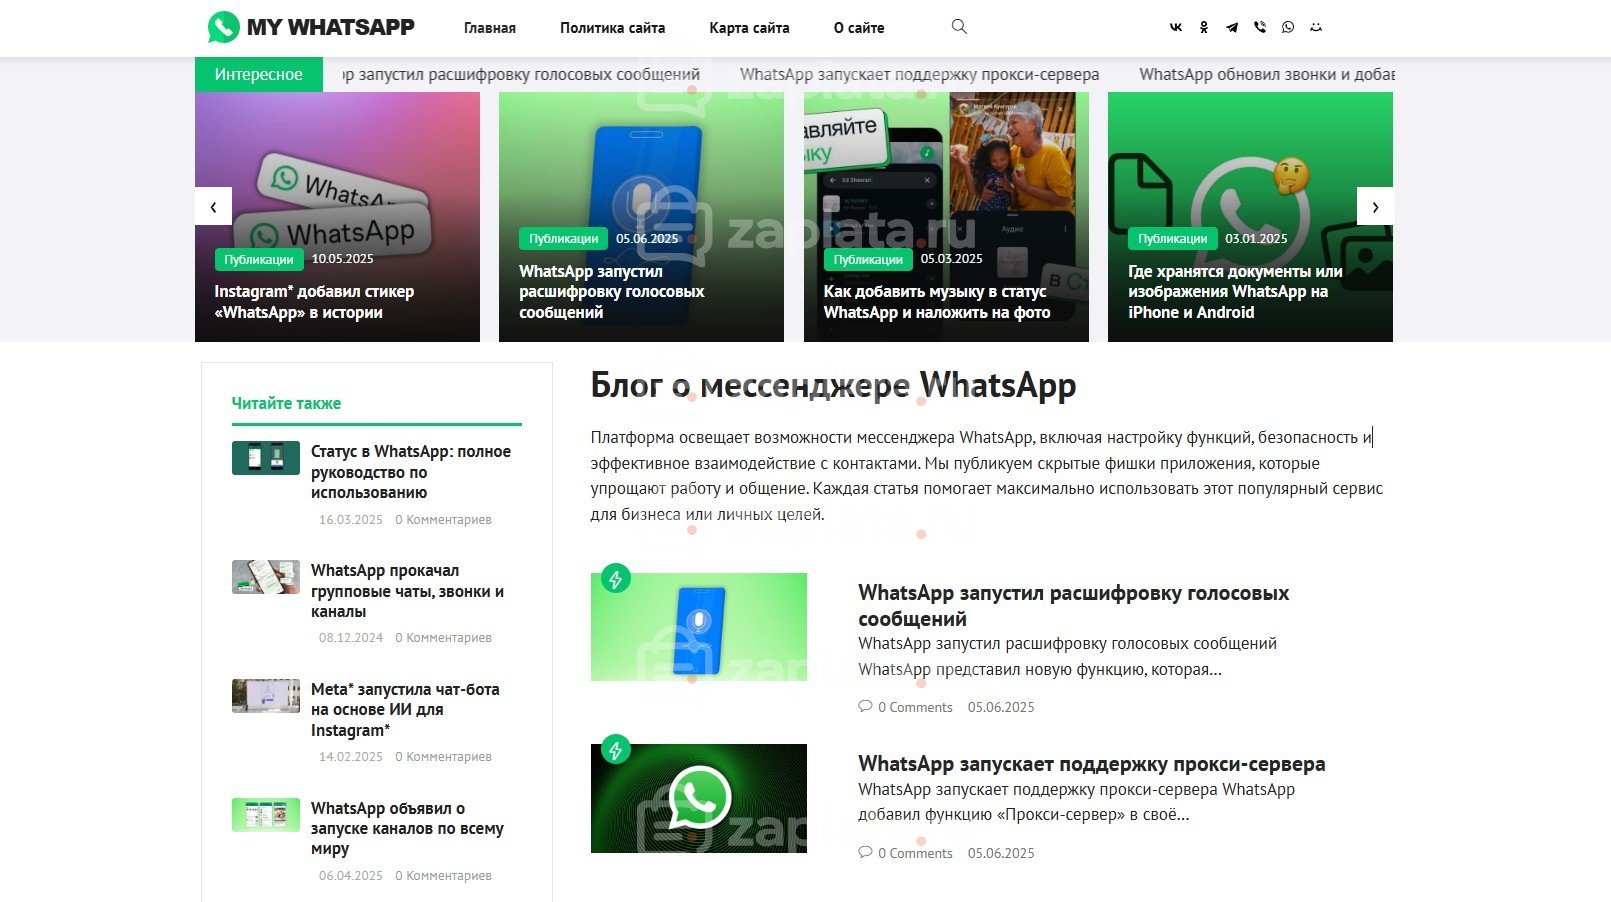Open the Viber phone icon
Viewport: 1611px width, 902px height.
point(1260,27)
